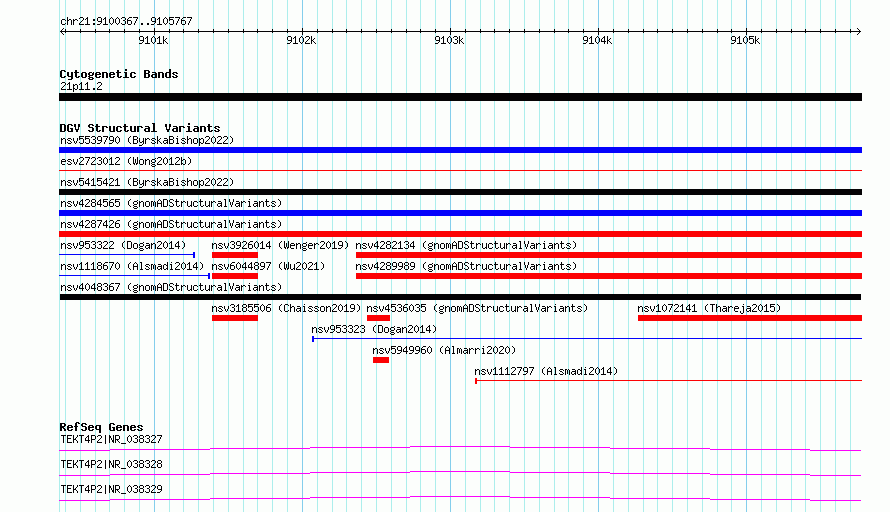
Task: Click nsv953323 (Dogan2014) label
Action: 374,329
